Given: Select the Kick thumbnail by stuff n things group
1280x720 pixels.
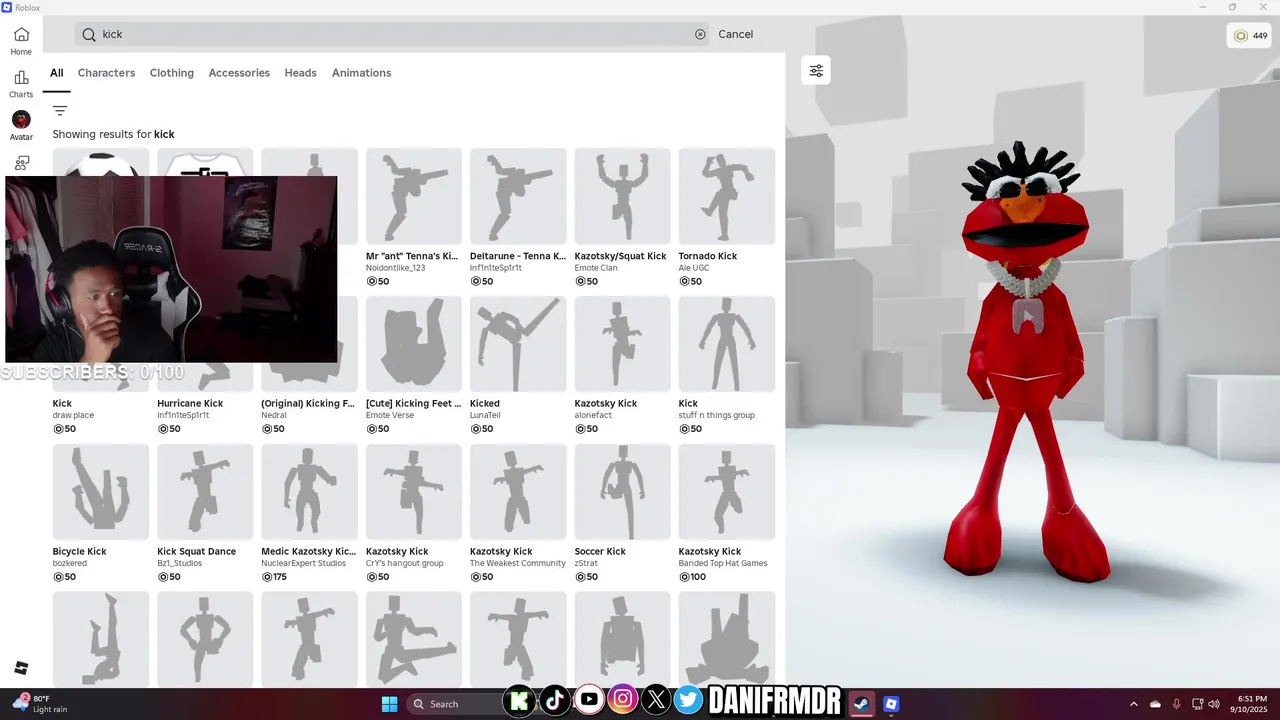Looking at the screenshot, I should point(727,344).
